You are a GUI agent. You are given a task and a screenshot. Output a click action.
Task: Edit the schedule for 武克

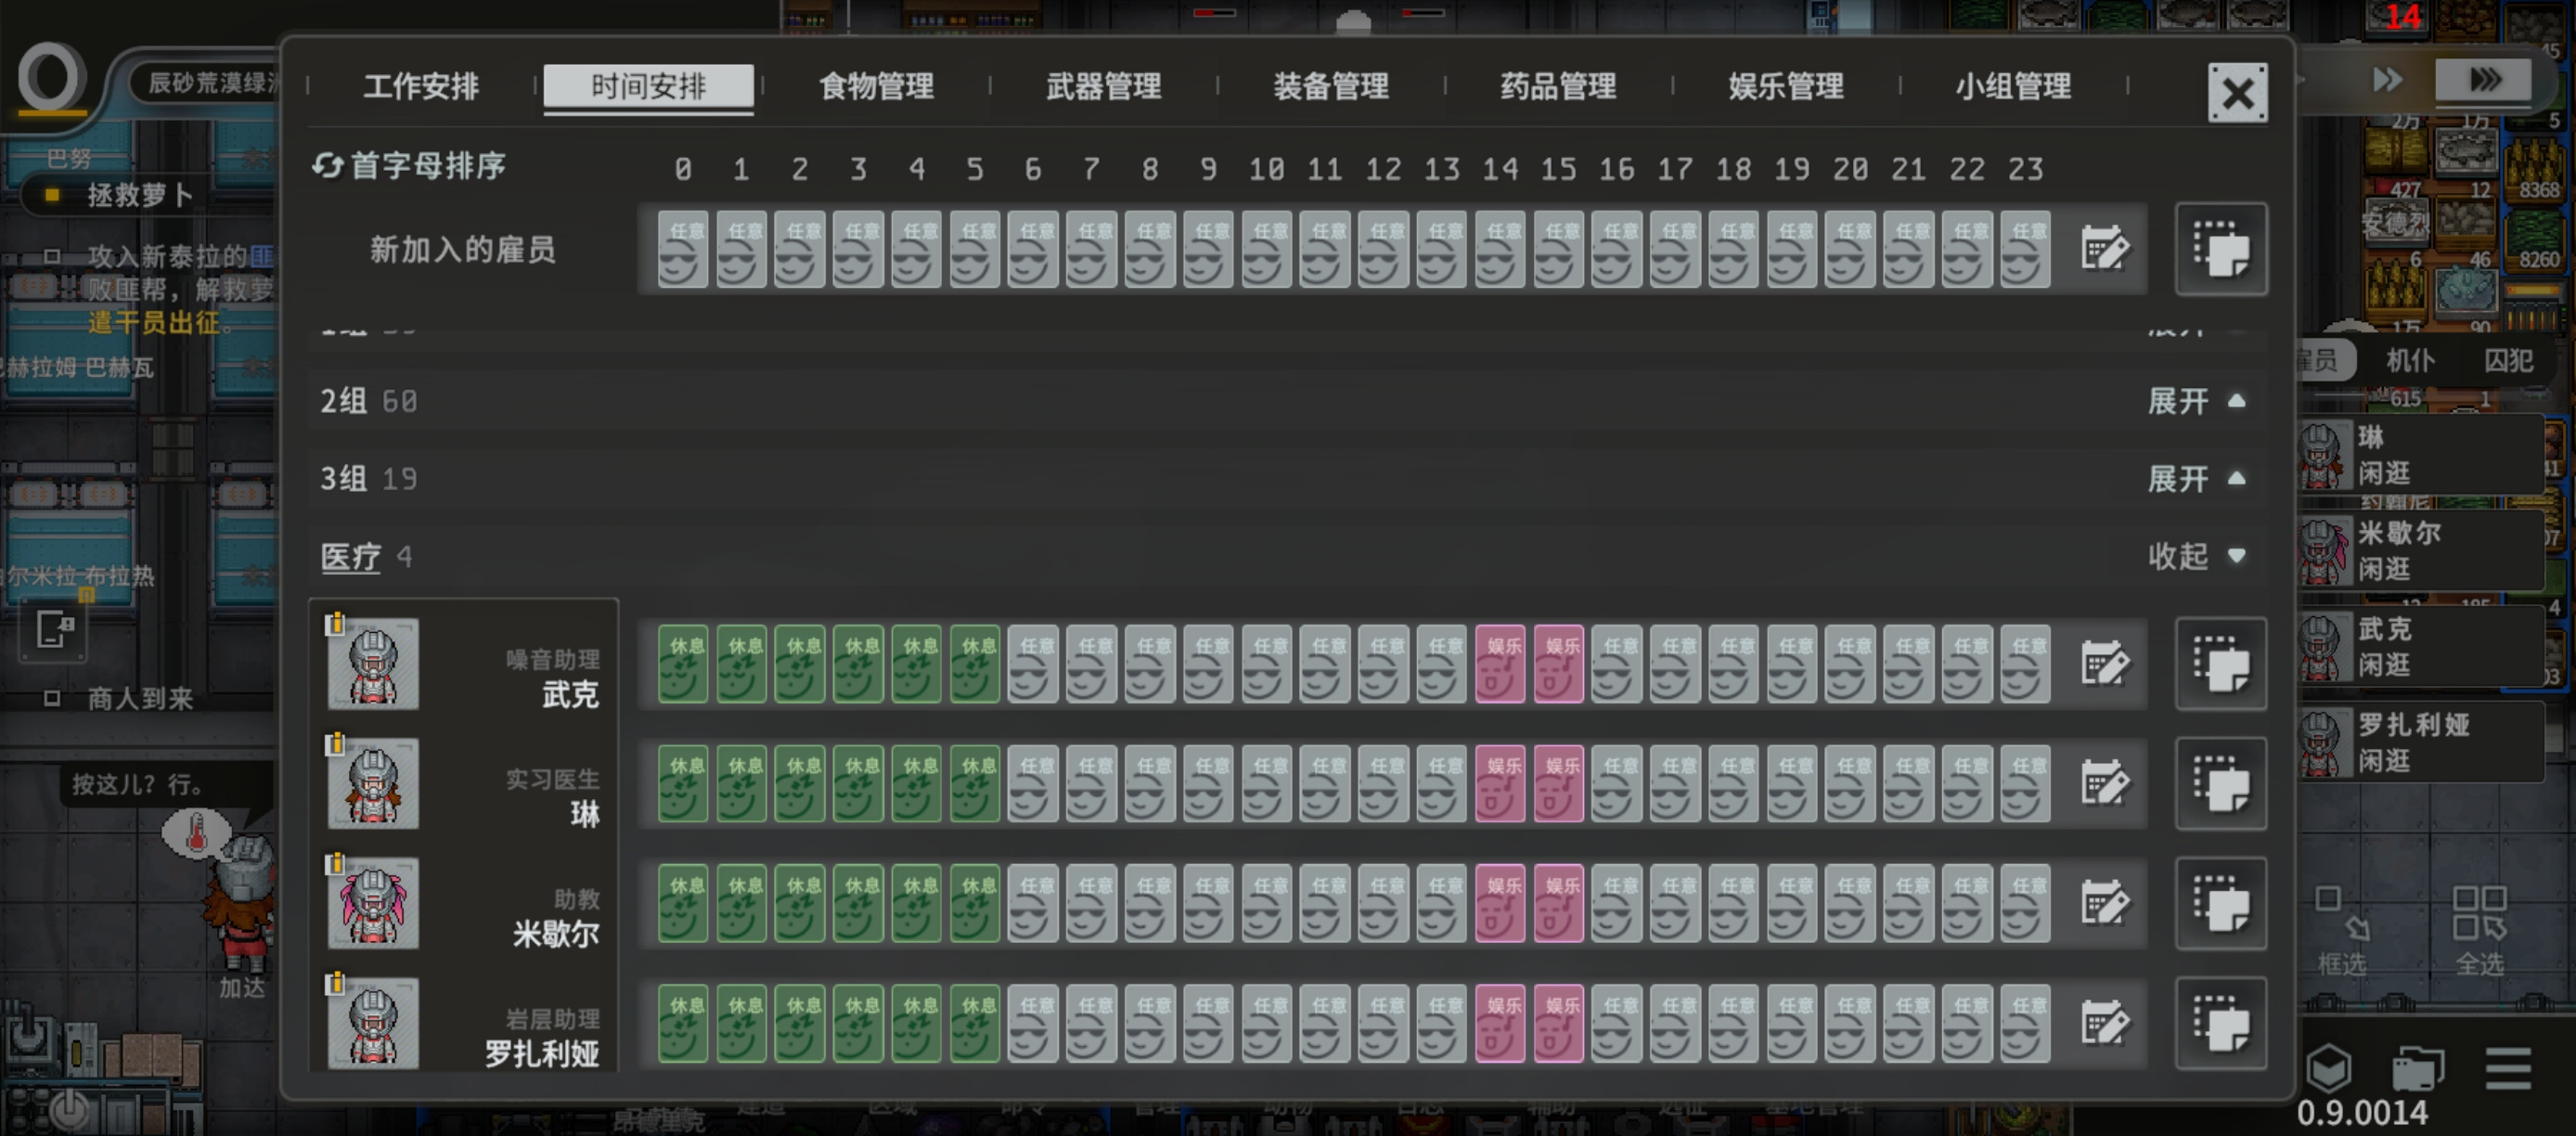2104,664
